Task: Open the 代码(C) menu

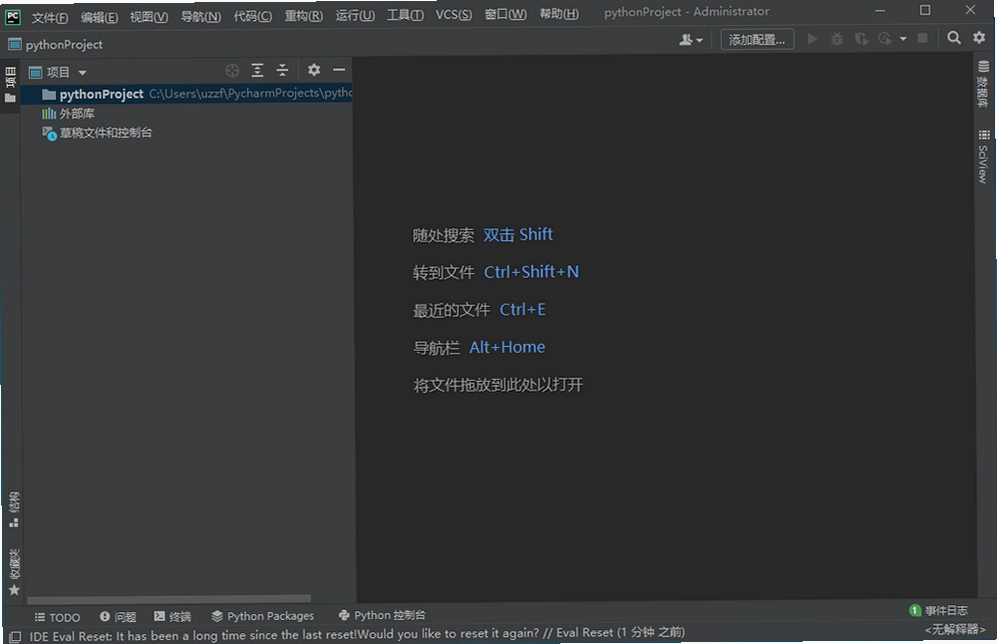Action: point(252,17)
